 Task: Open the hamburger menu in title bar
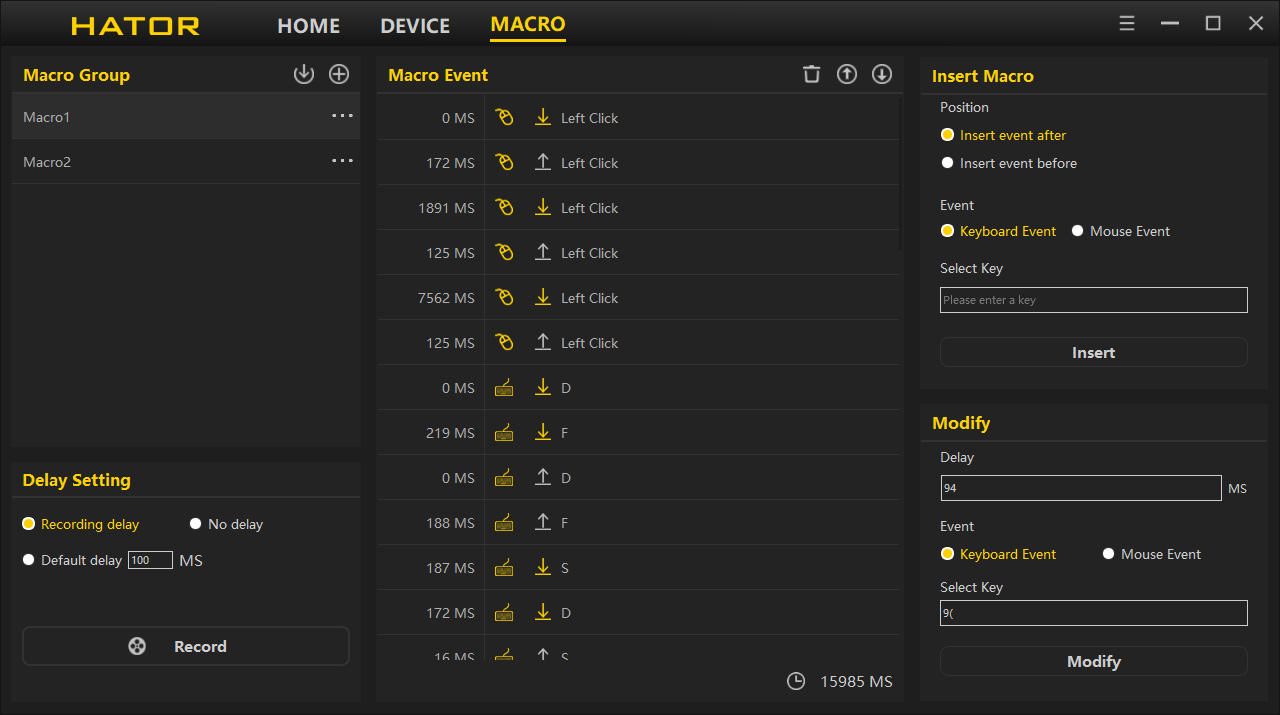pos(1127,24)
